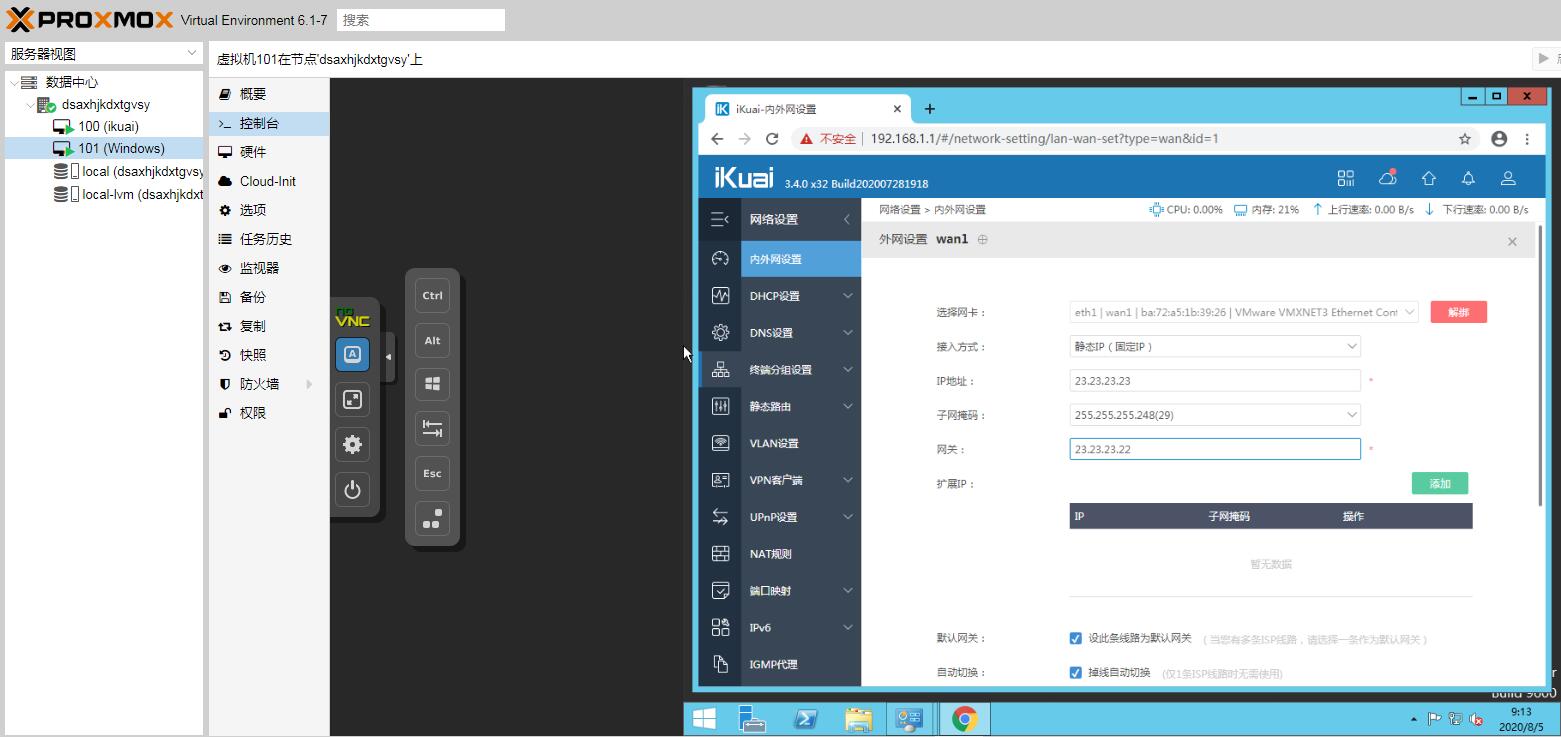Click IP地址 input field 23.23.23.23
The width and height of the screenshot is (1561, 737).
click(x=1215, y=381)
